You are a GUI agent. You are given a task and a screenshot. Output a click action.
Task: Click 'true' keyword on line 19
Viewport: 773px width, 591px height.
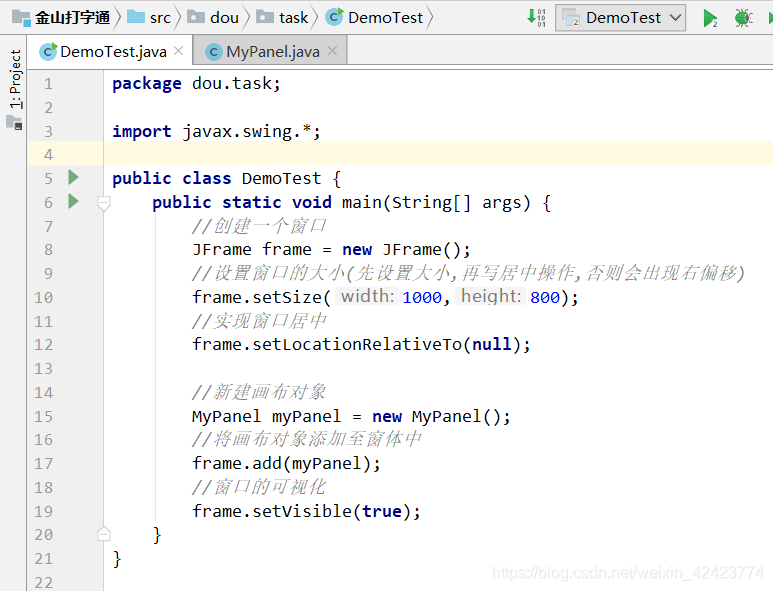pos(382,512)
